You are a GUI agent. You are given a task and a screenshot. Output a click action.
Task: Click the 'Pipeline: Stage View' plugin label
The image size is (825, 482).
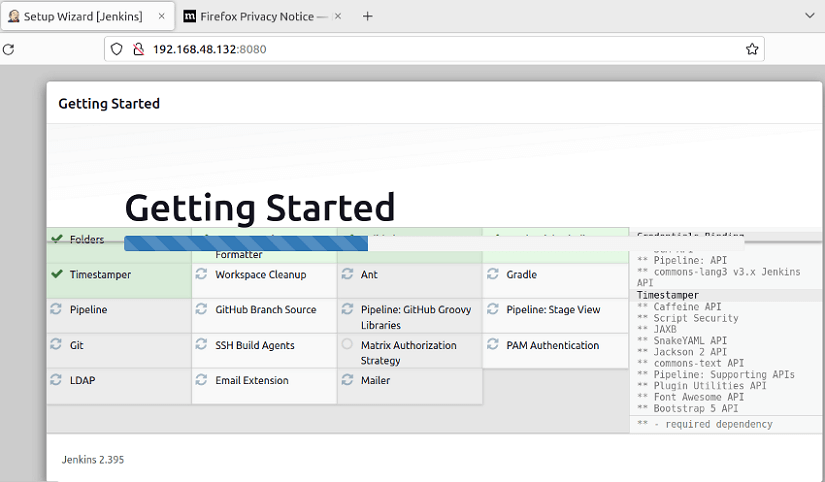[553, 309]
